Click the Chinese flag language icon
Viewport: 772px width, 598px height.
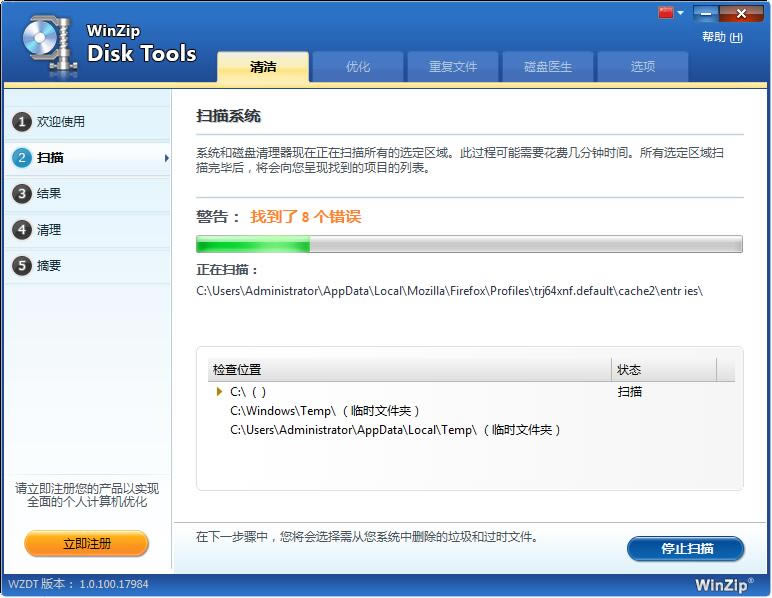click(666, 12)
